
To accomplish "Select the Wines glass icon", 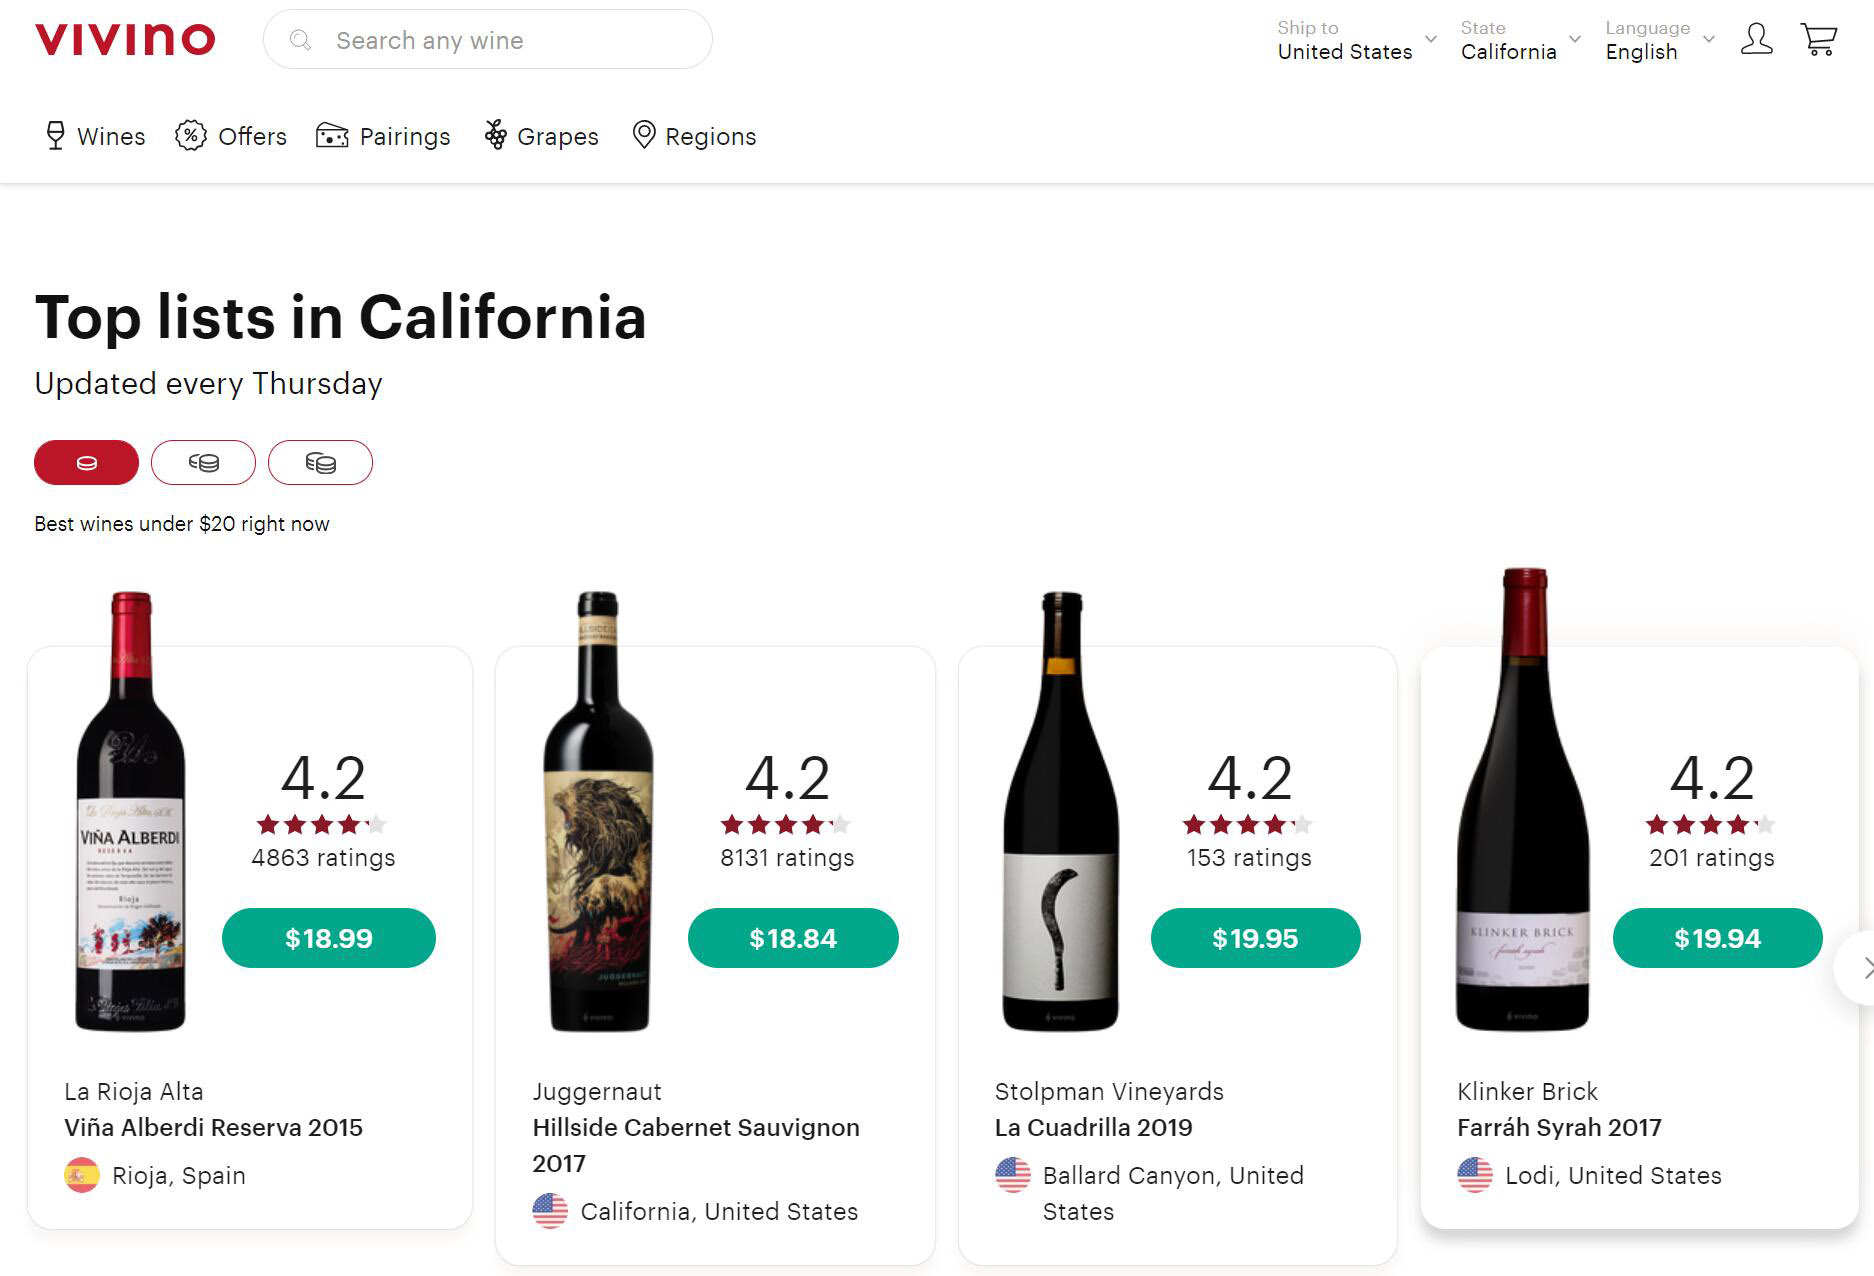I will pyautogui.click(x=56, y=135).
